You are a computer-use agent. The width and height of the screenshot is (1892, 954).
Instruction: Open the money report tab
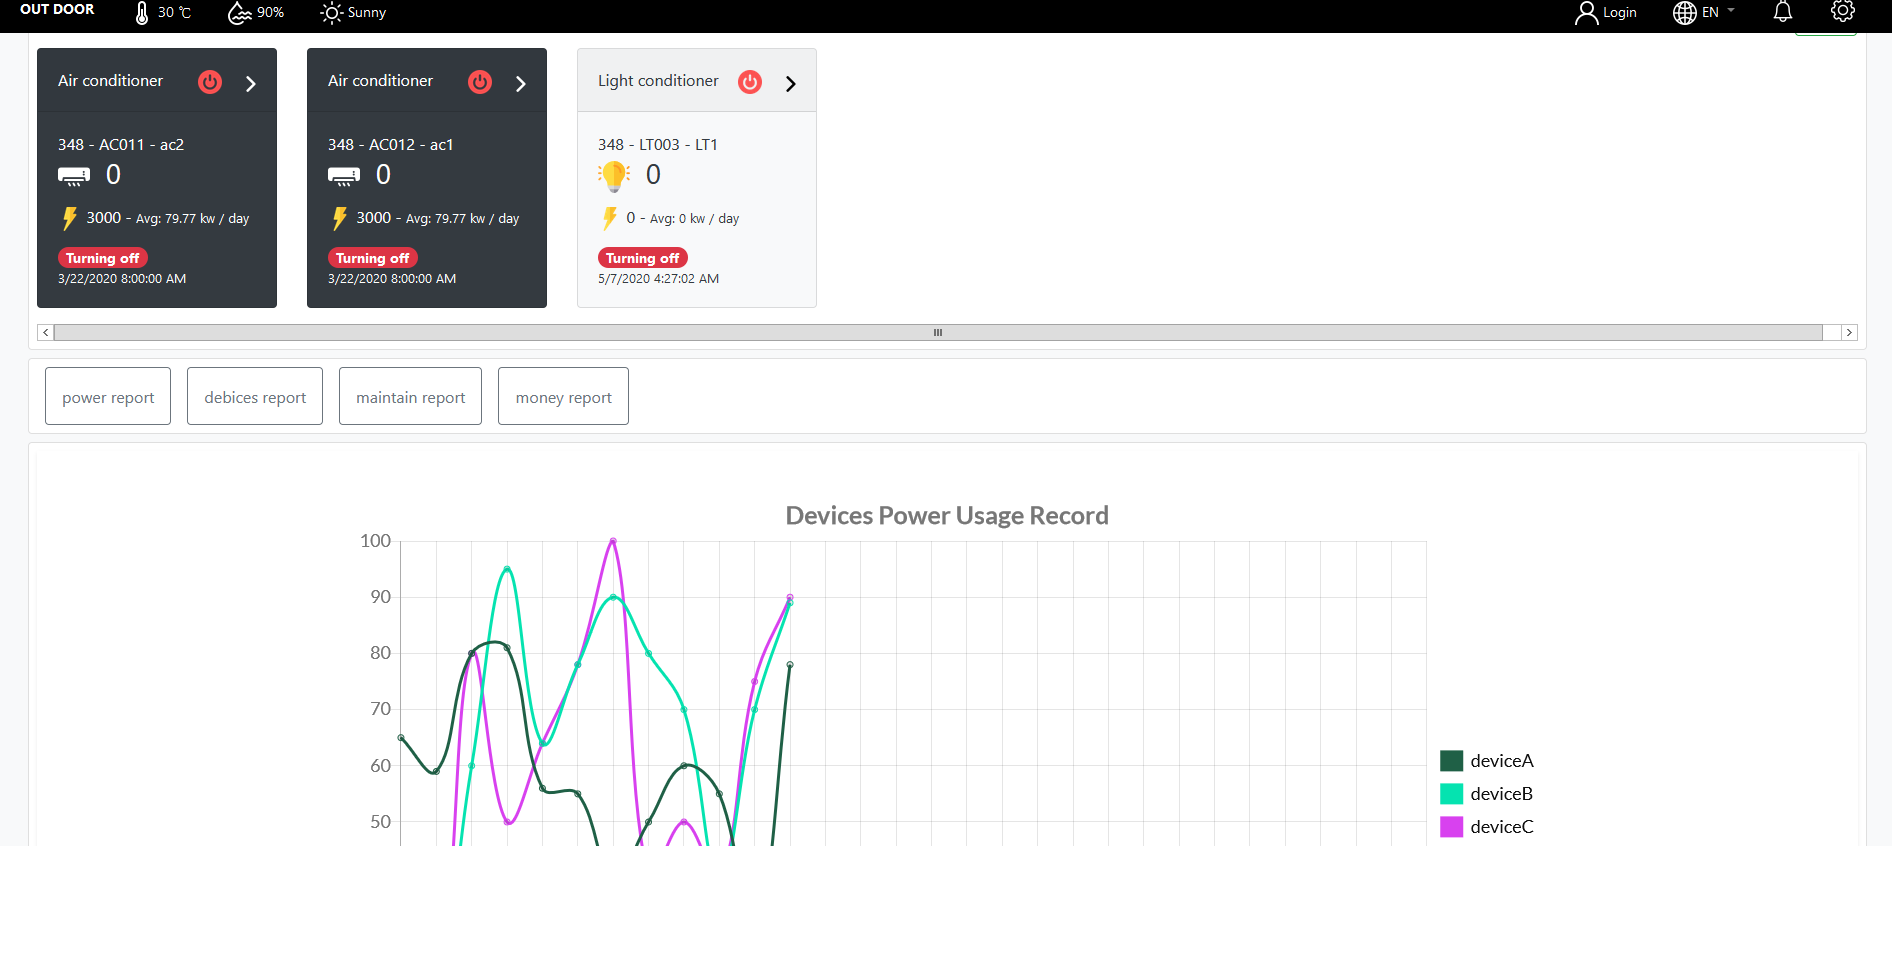563,396
